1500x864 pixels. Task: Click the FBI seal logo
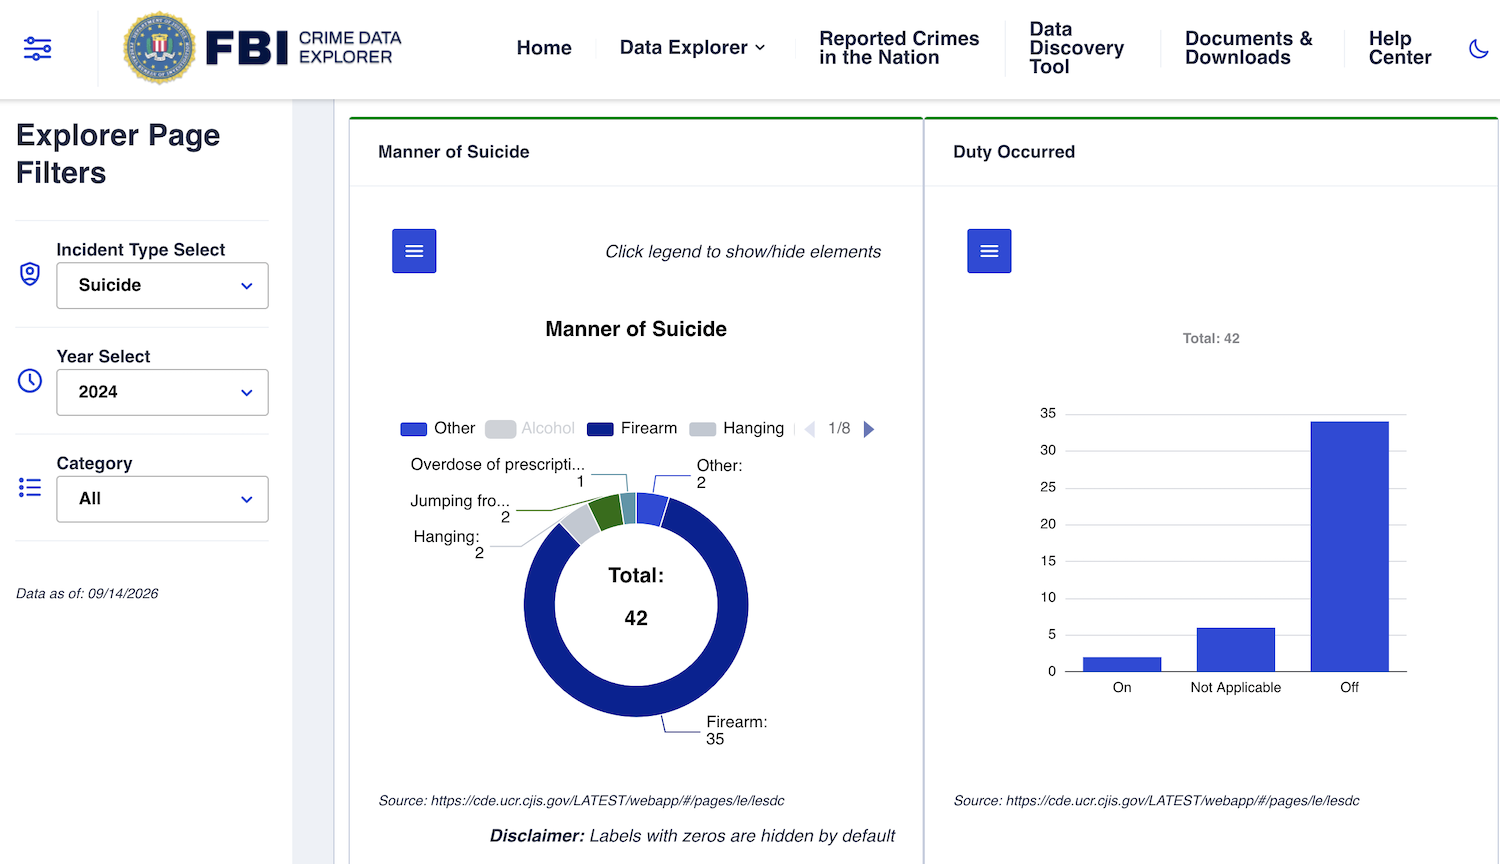[159, 48]
